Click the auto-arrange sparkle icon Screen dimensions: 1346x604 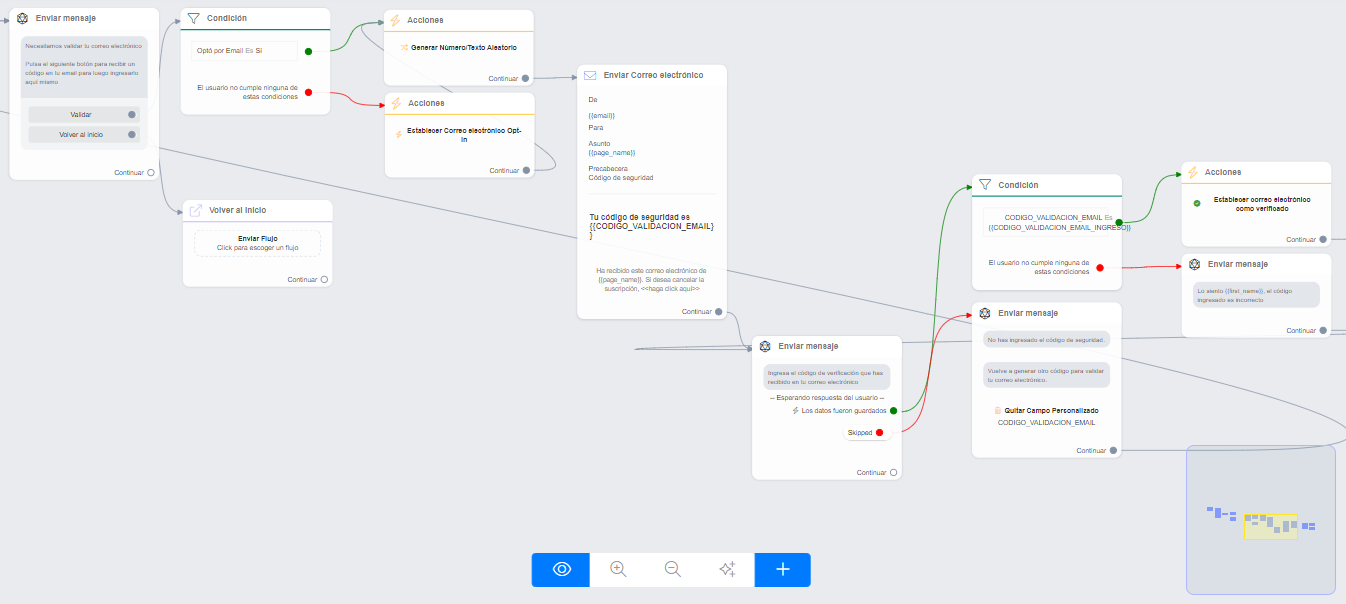[x=727, y=569]
